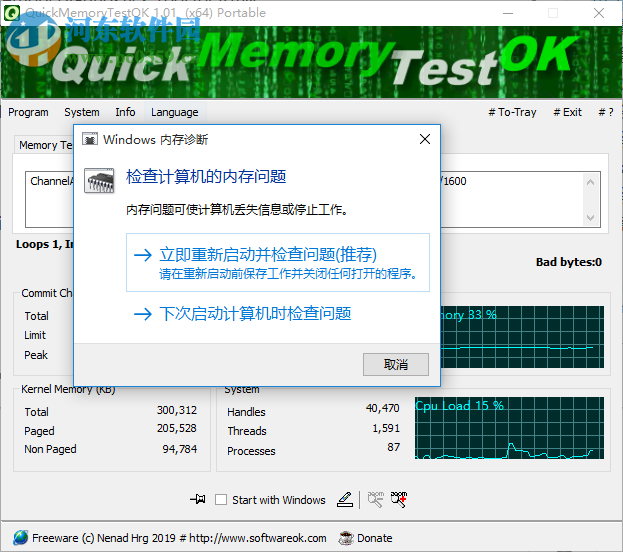Click the zoom out magnifier icon

pyautogui.click(x=375, y=500)
